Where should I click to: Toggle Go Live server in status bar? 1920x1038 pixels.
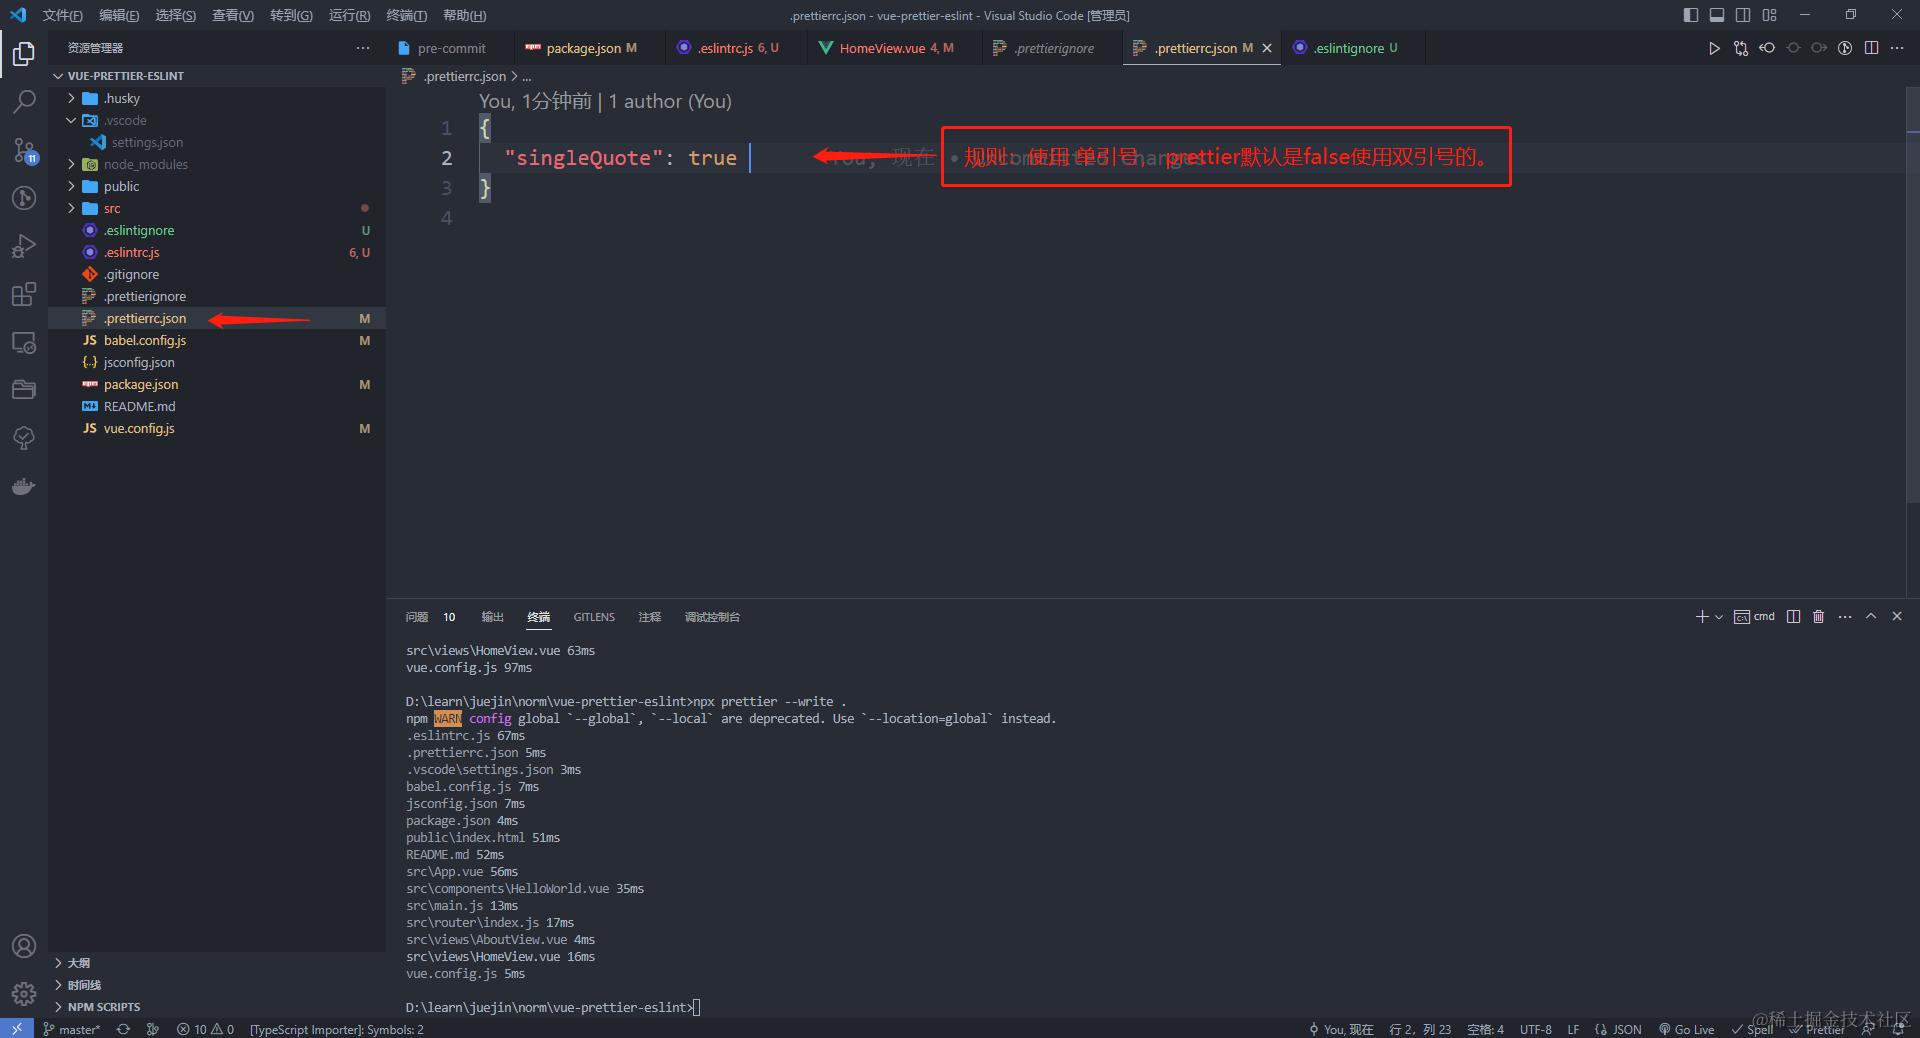[x=1687, y=1029]
